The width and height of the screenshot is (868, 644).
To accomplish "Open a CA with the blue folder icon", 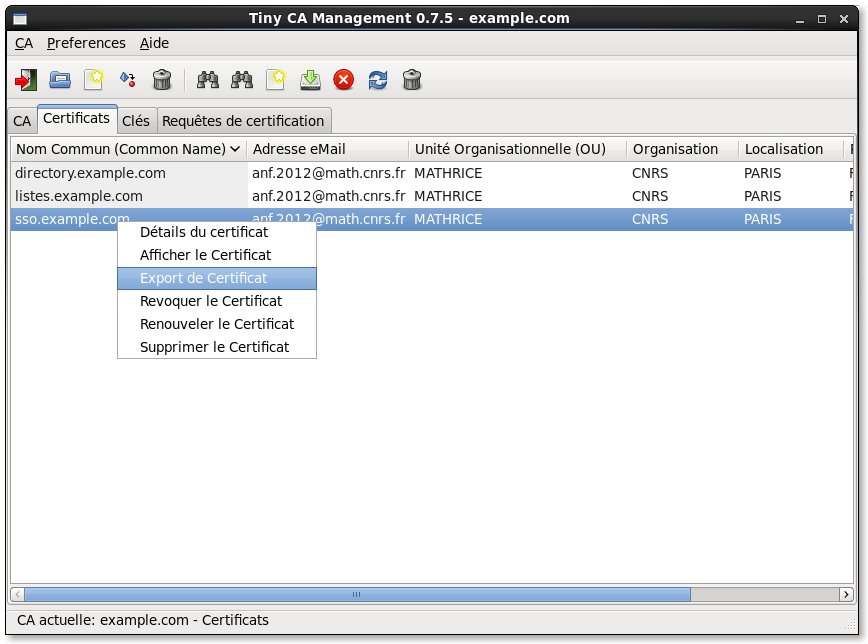I will point(60,80).
